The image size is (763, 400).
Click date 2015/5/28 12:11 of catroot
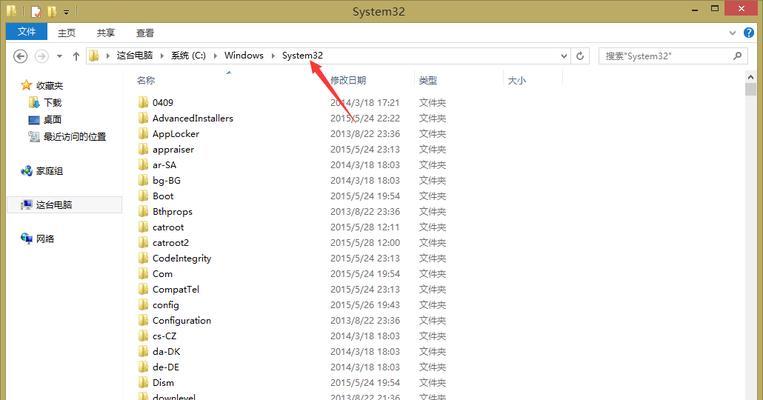pyautogui.click(x=365, y=227)
